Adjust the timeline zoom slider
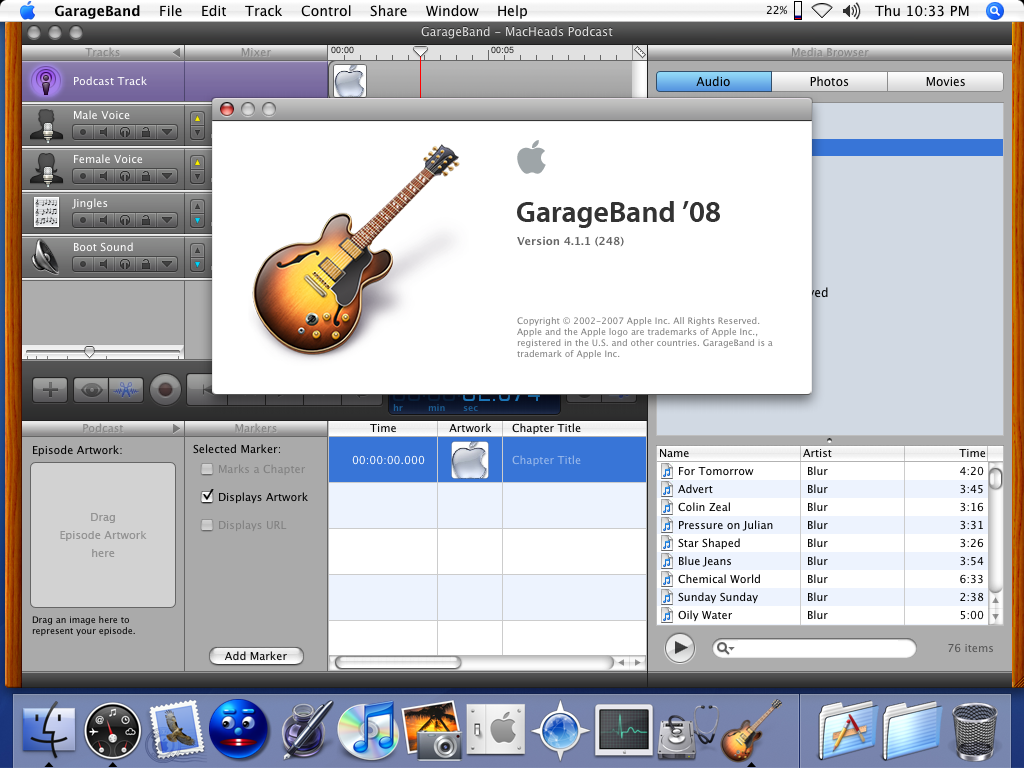This screenshot has width=1024, height=768. tap(89, 352)
